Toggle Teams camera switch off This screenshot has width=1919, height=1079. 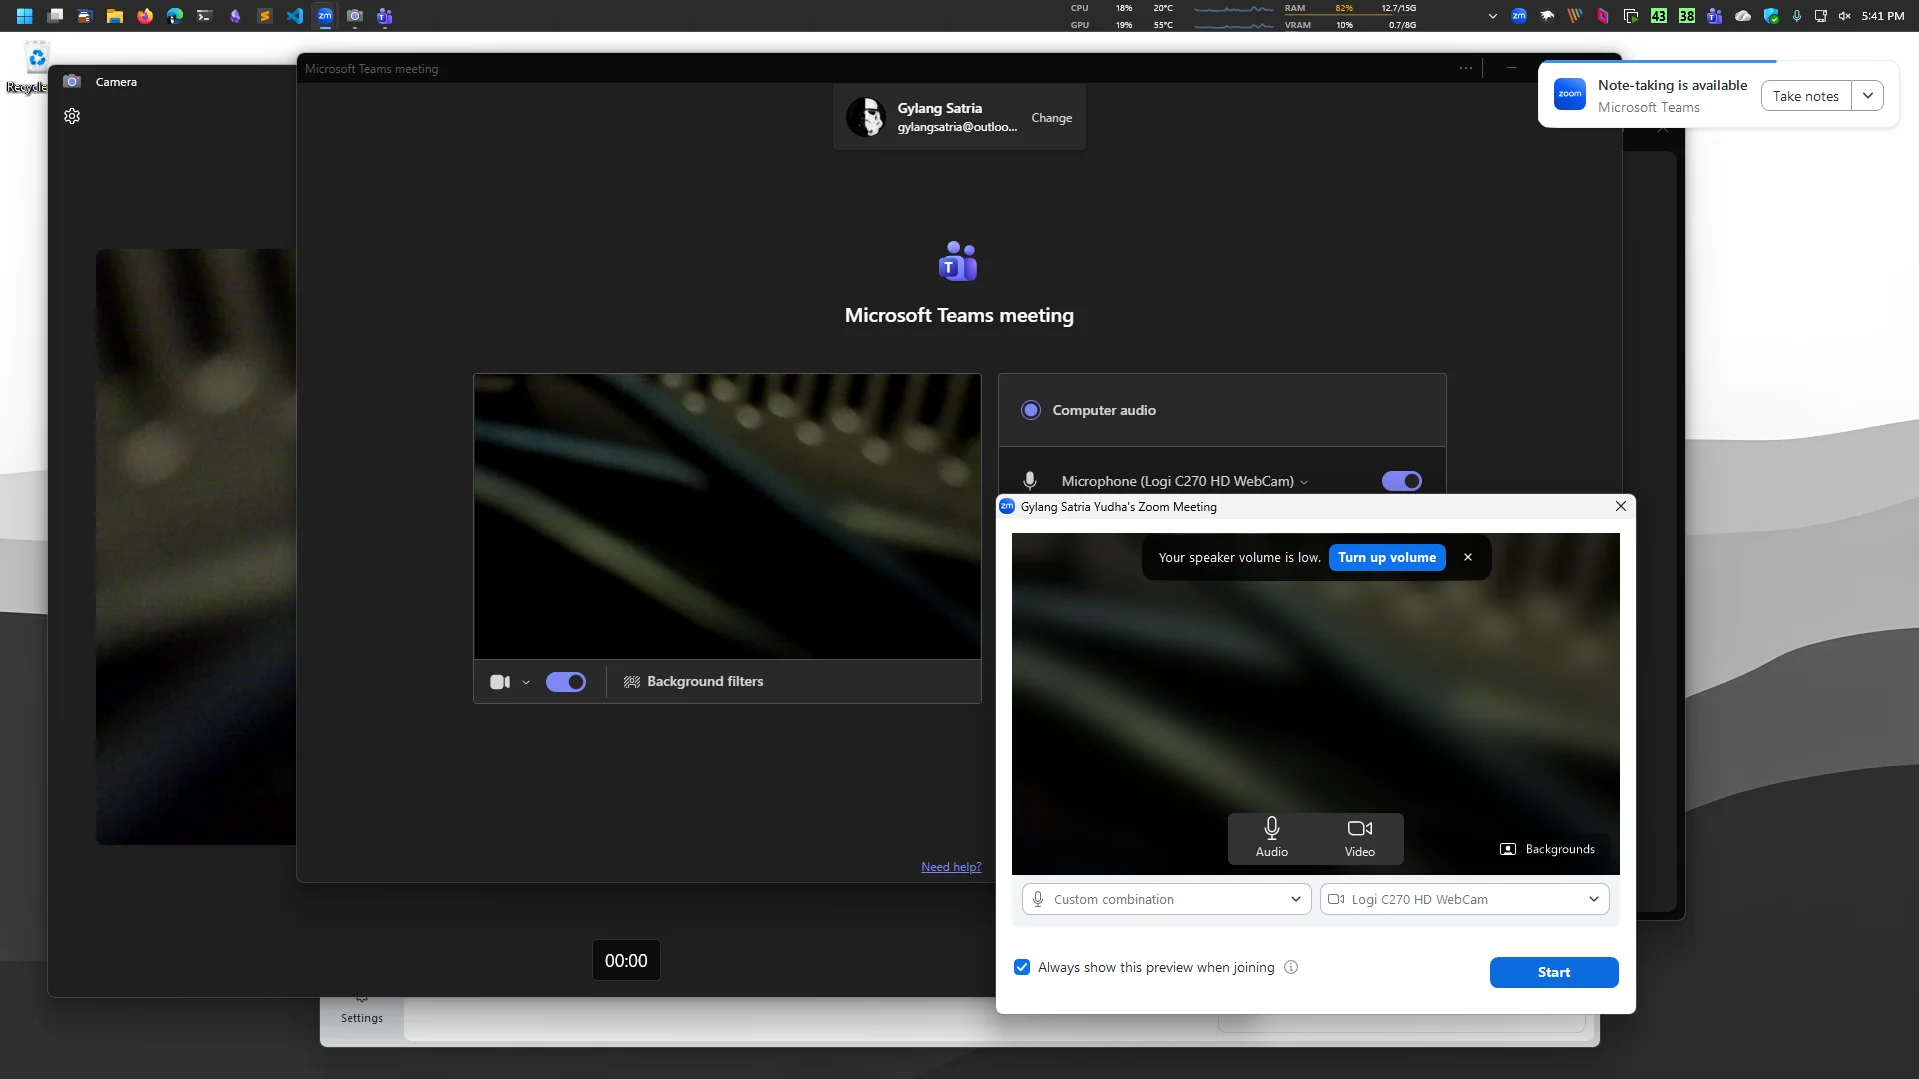(566, 682)
